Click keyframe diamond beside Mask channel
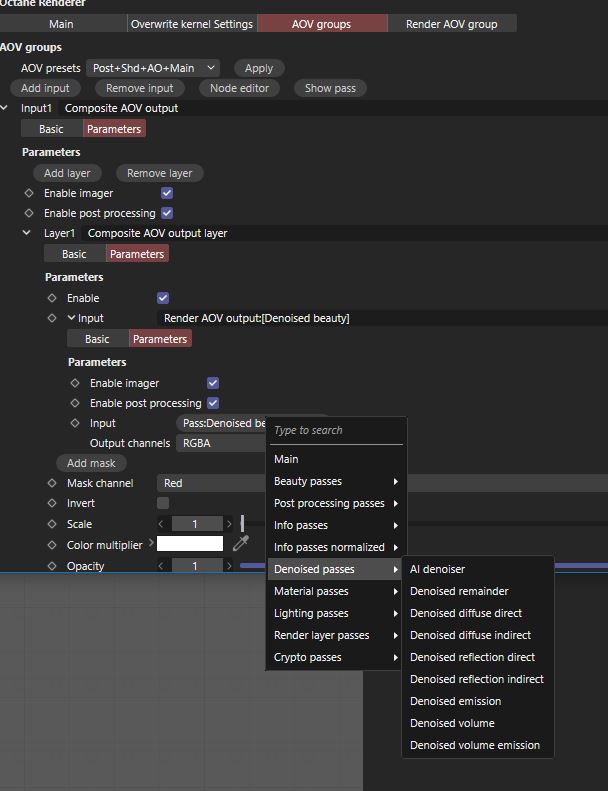608x791 pixels. click(52, 483)
